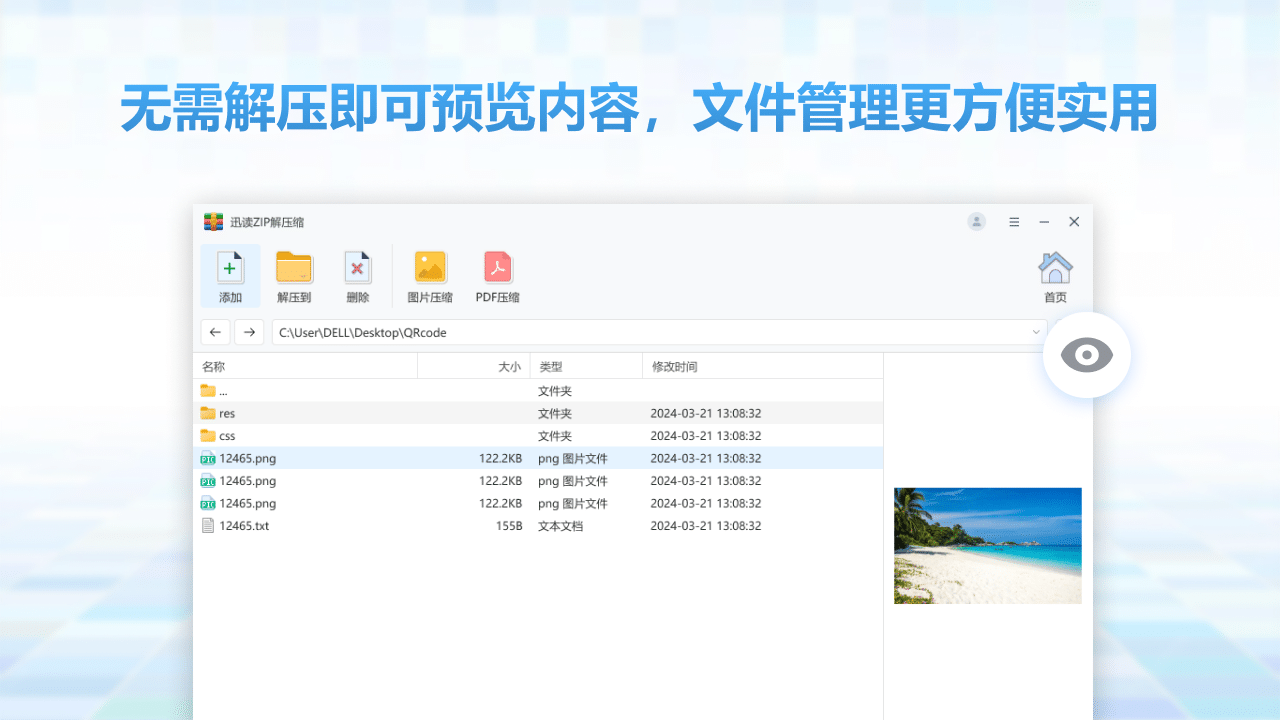Click the 删除 (Delete) icon
Image resolution: width=1280 pixels, height=720 pixels.
[358, 275]
